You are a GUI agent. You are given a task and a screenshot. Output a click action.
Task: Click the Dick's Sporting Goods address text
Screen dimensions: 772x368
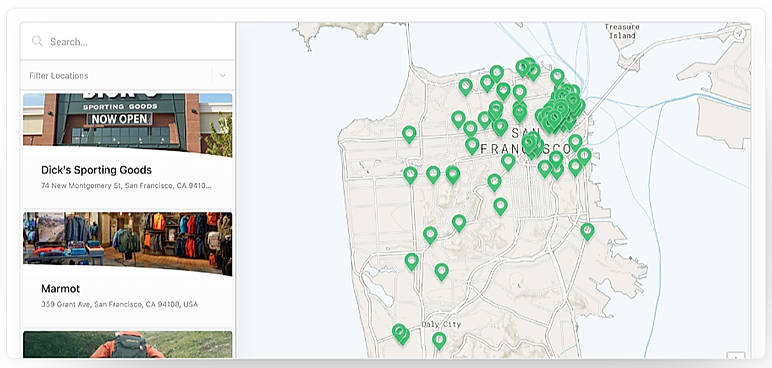pyautogui.click(x=127, y=186)
